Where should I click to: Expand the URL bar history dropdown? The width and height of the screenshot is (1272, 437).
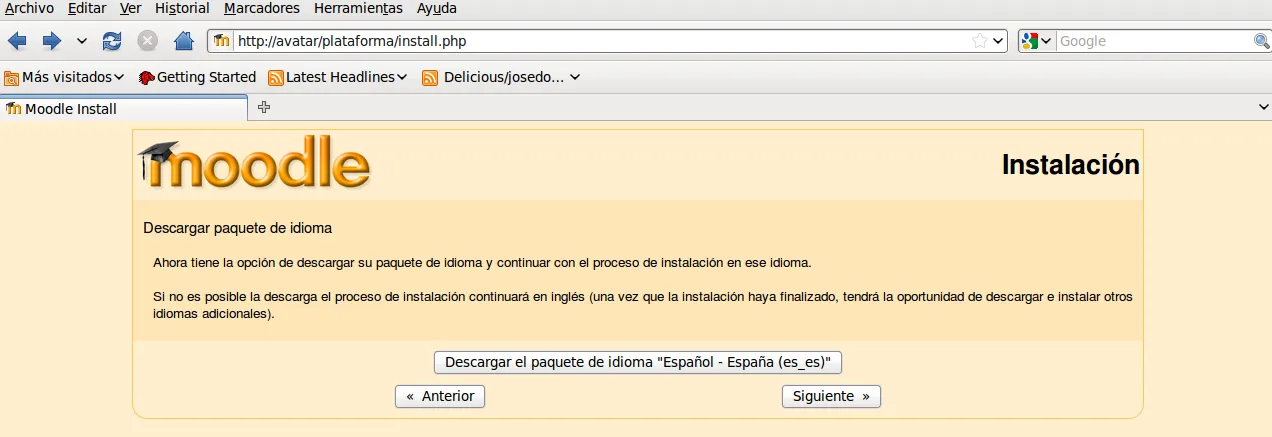click(998, 41)
